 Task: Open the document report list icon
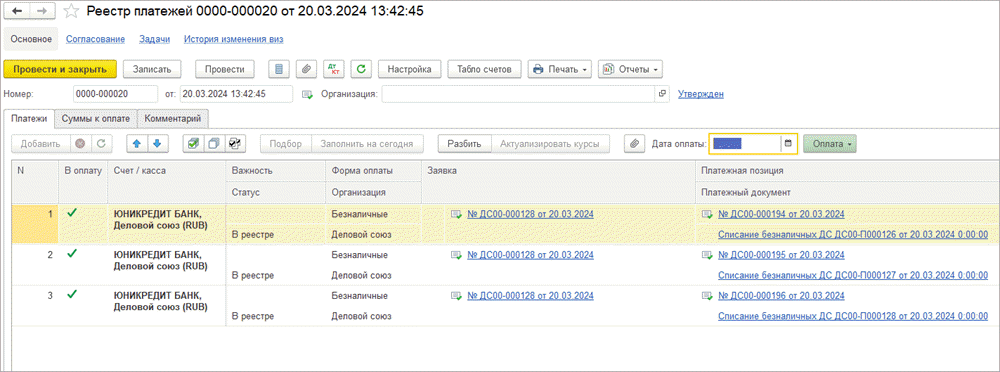[x=279, y=69]
